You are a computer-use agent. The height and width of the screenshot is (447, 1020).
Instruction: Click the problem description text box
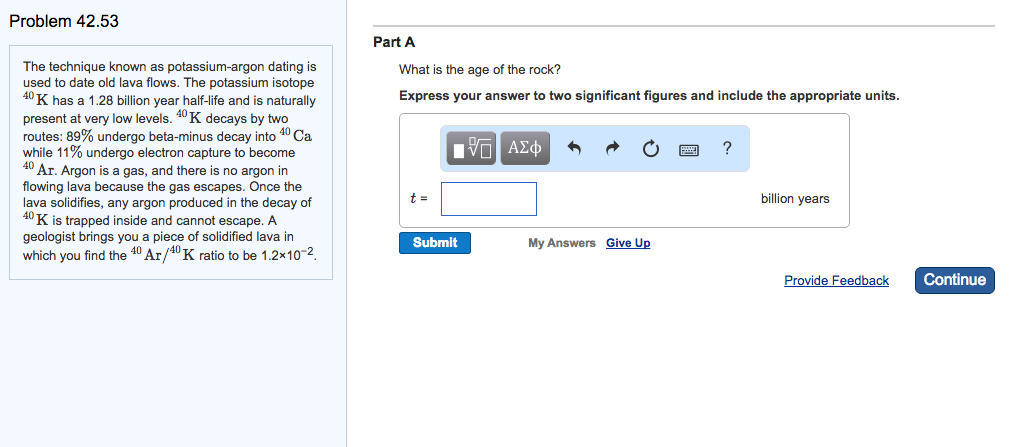click(170, 163)
